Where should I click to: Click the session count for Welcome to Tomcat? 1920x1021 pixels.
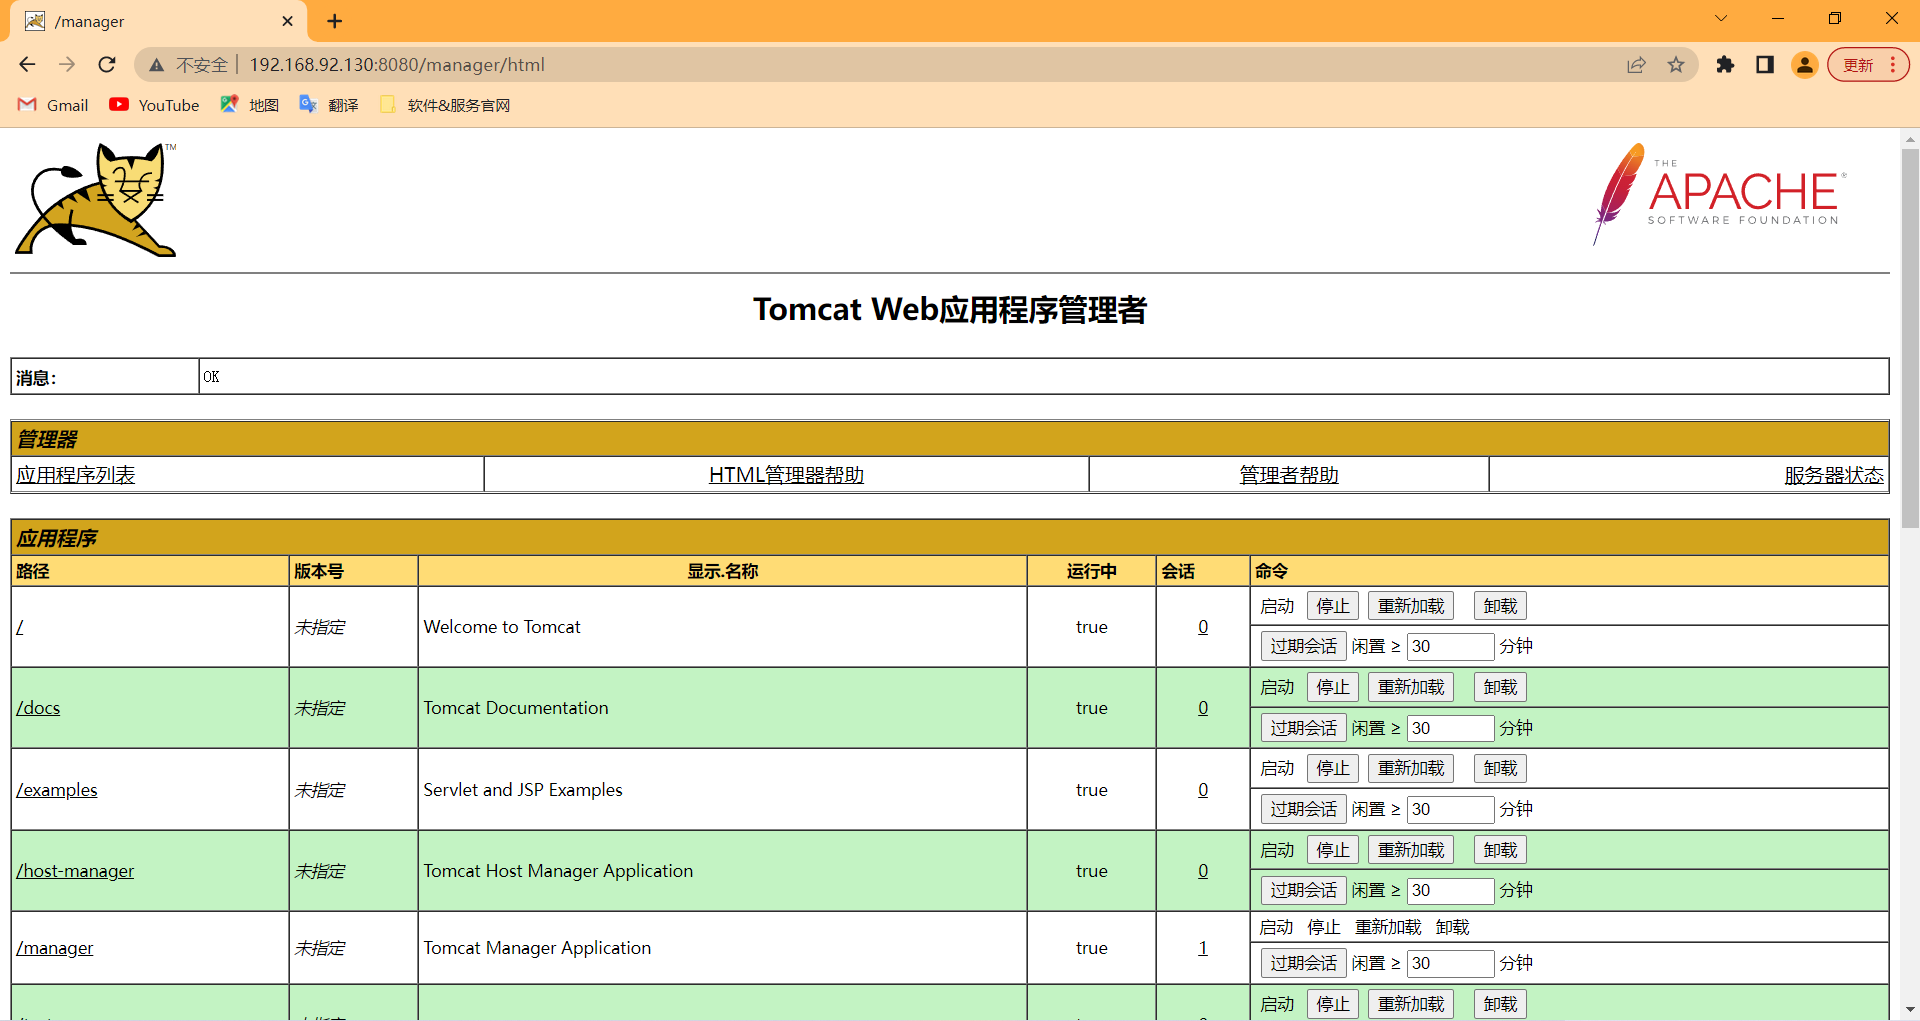pyautogui.click(x=1203, y=627)
